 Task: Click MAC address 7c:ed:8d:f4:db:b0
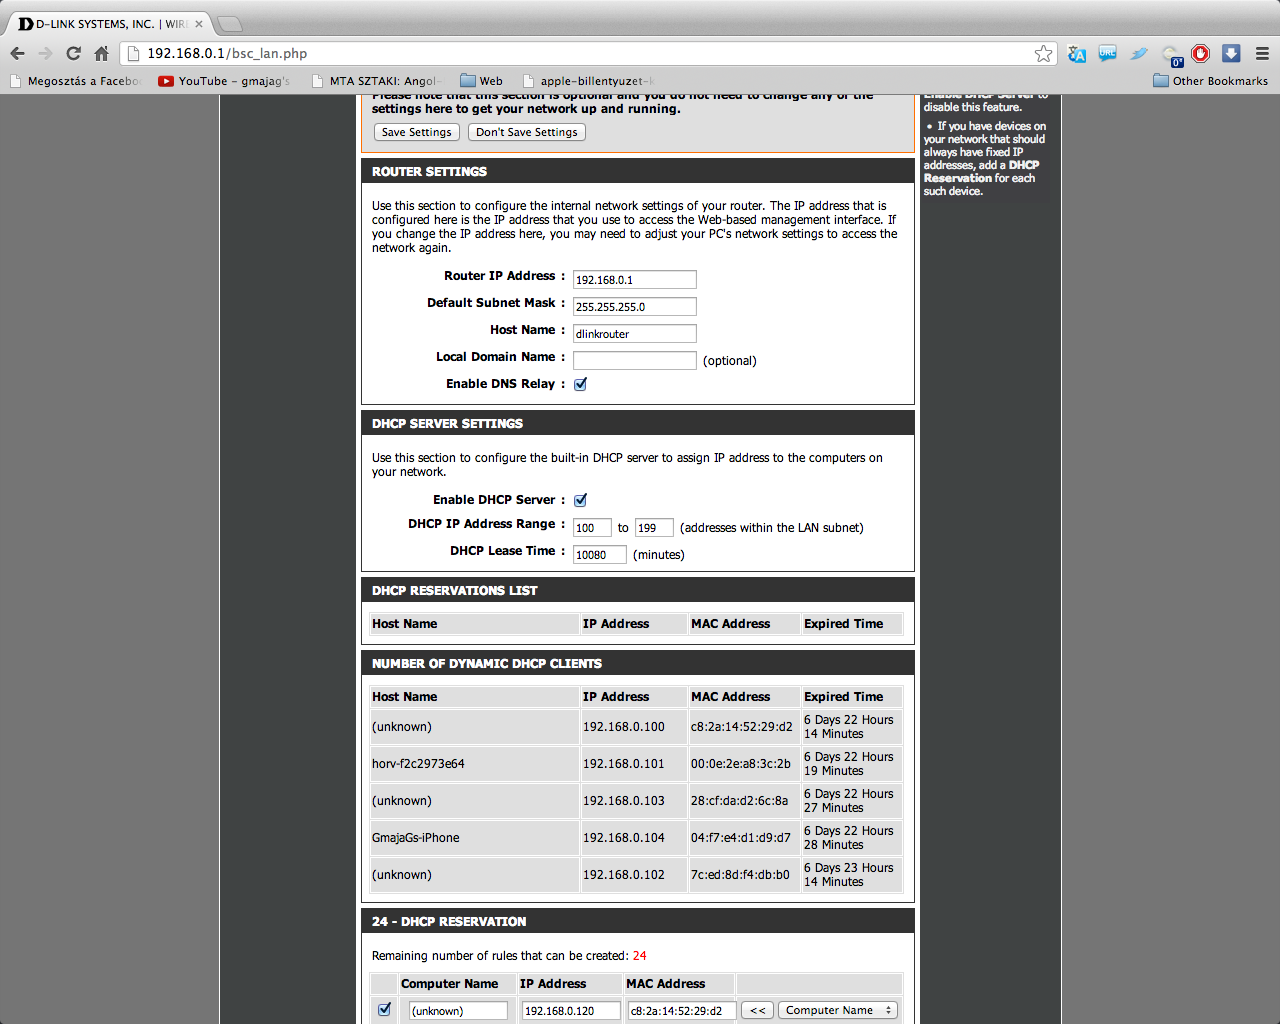point(740,875)
